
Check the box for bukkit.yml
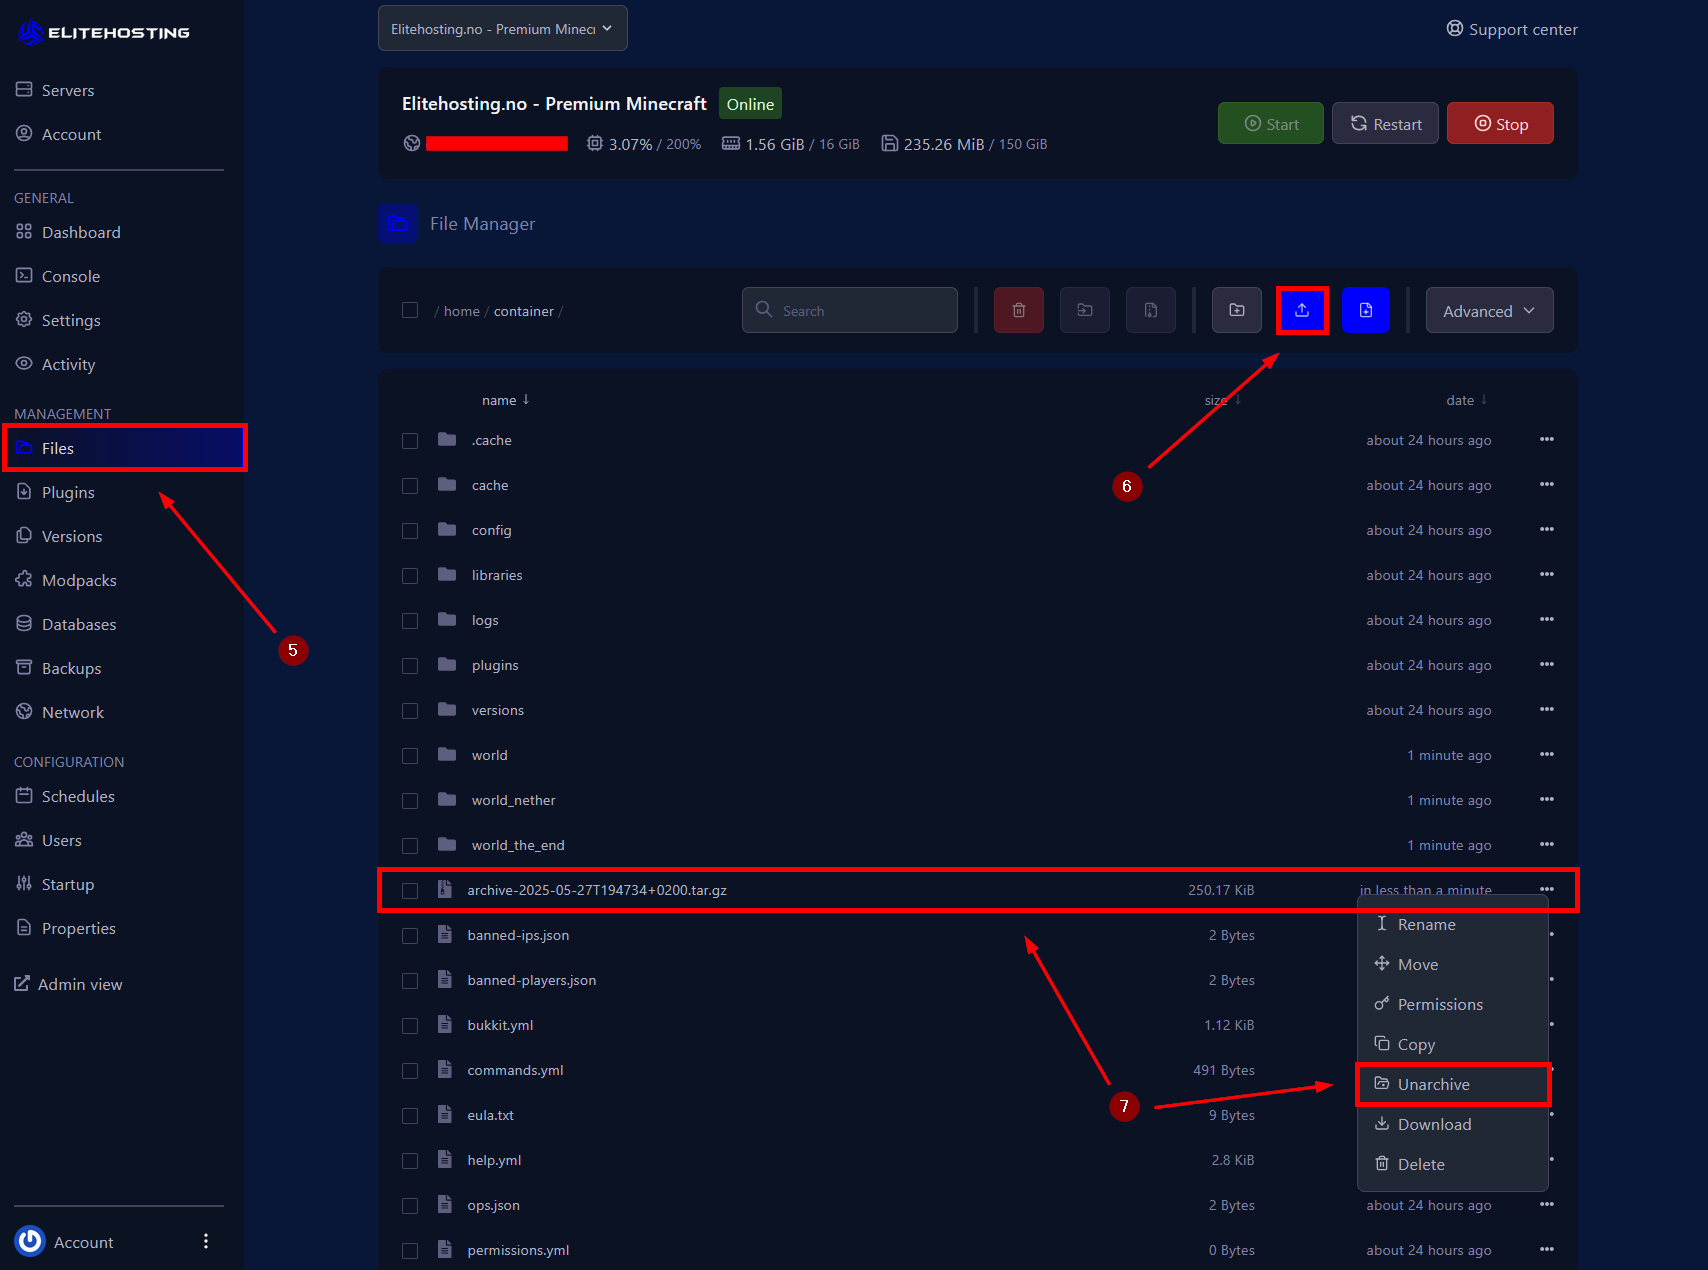tap(410, 1026)
